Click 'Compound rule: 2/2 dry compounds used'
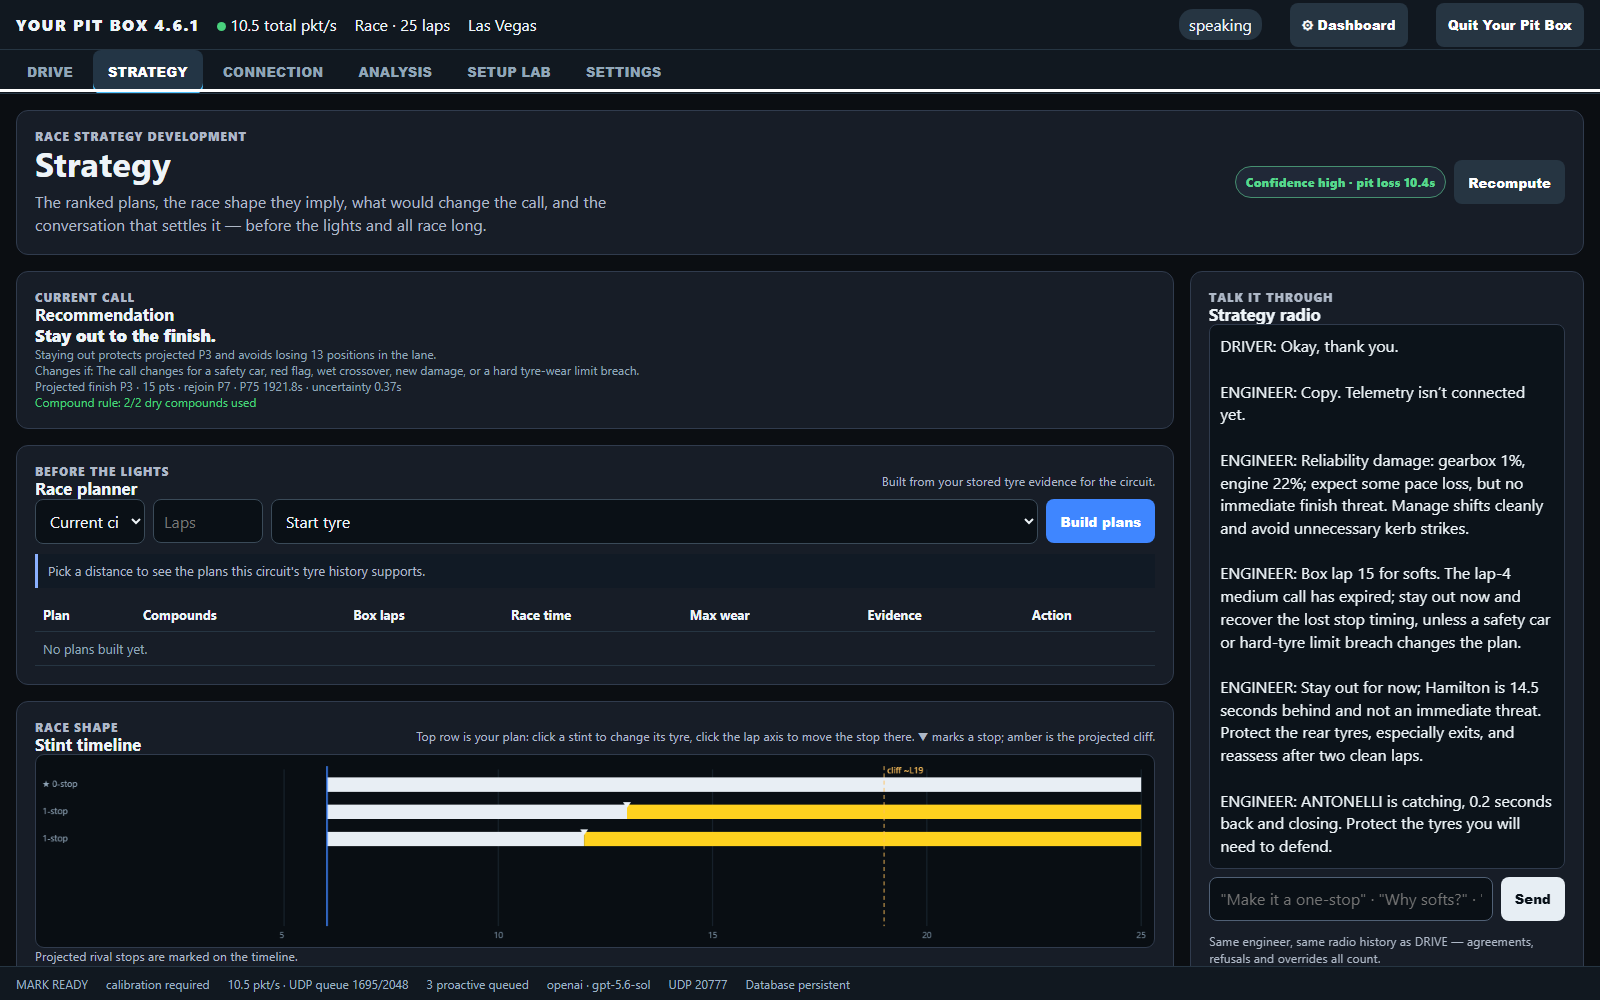Viewport: 1600px width, 1000px height. [145, 403]
